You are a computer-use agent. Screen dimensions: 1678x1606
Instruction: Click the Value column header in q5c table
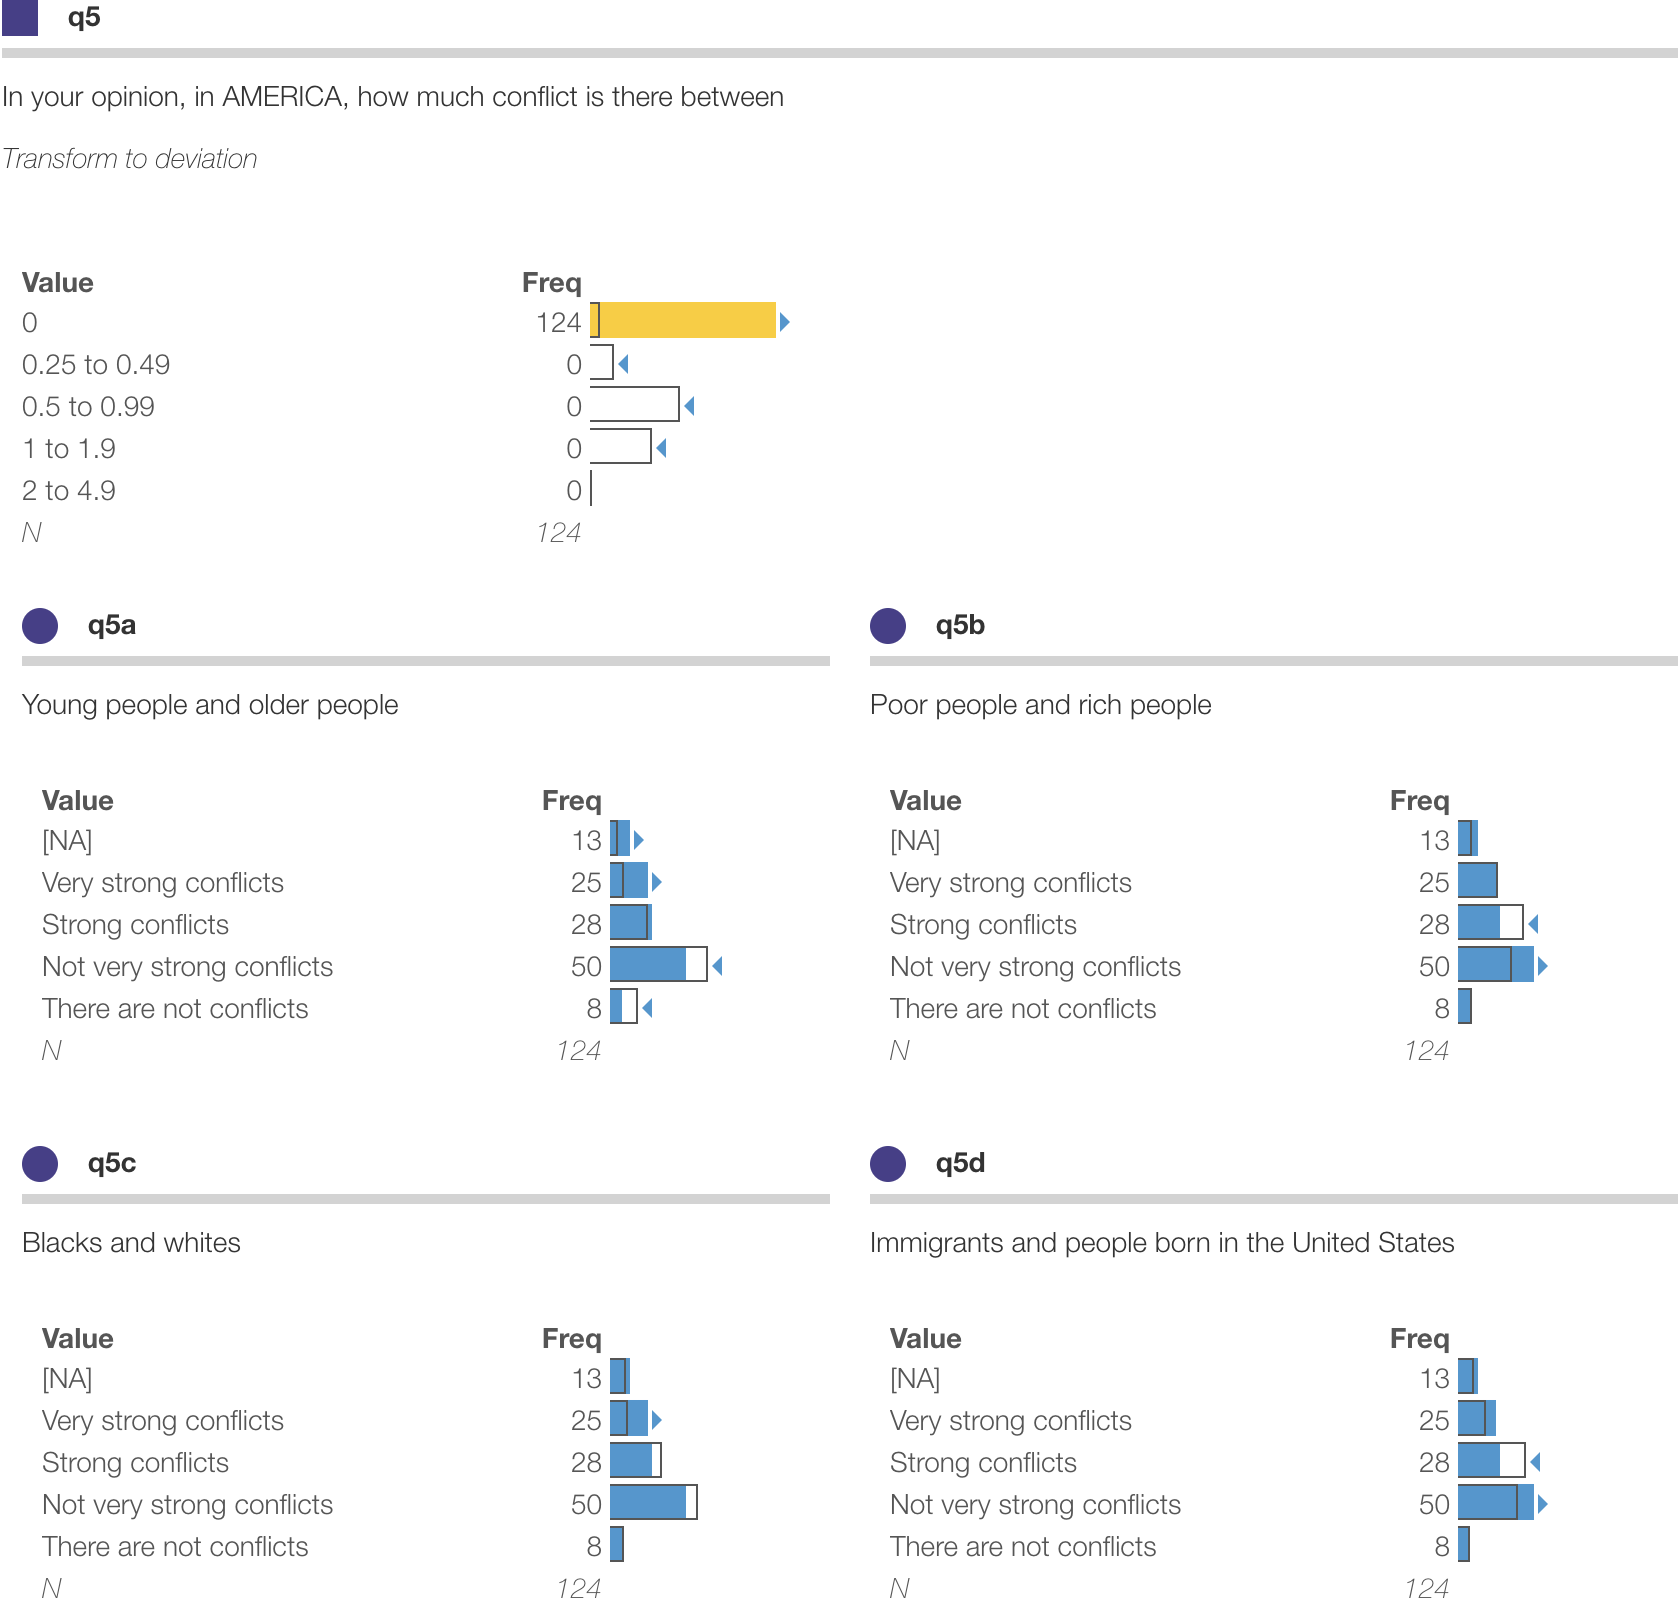pos(78,1339)
